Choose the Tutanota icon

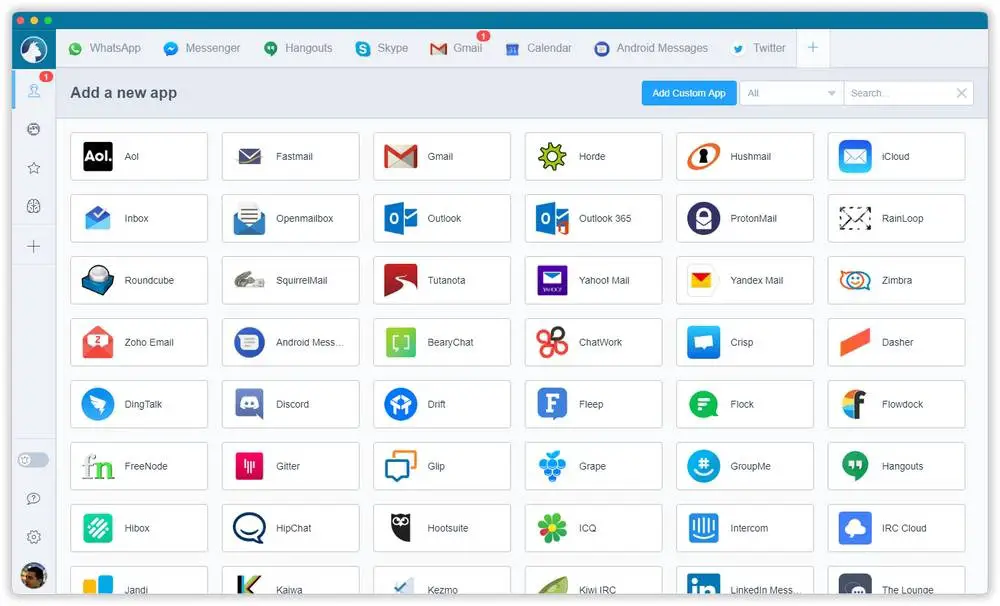pos(401,280)
